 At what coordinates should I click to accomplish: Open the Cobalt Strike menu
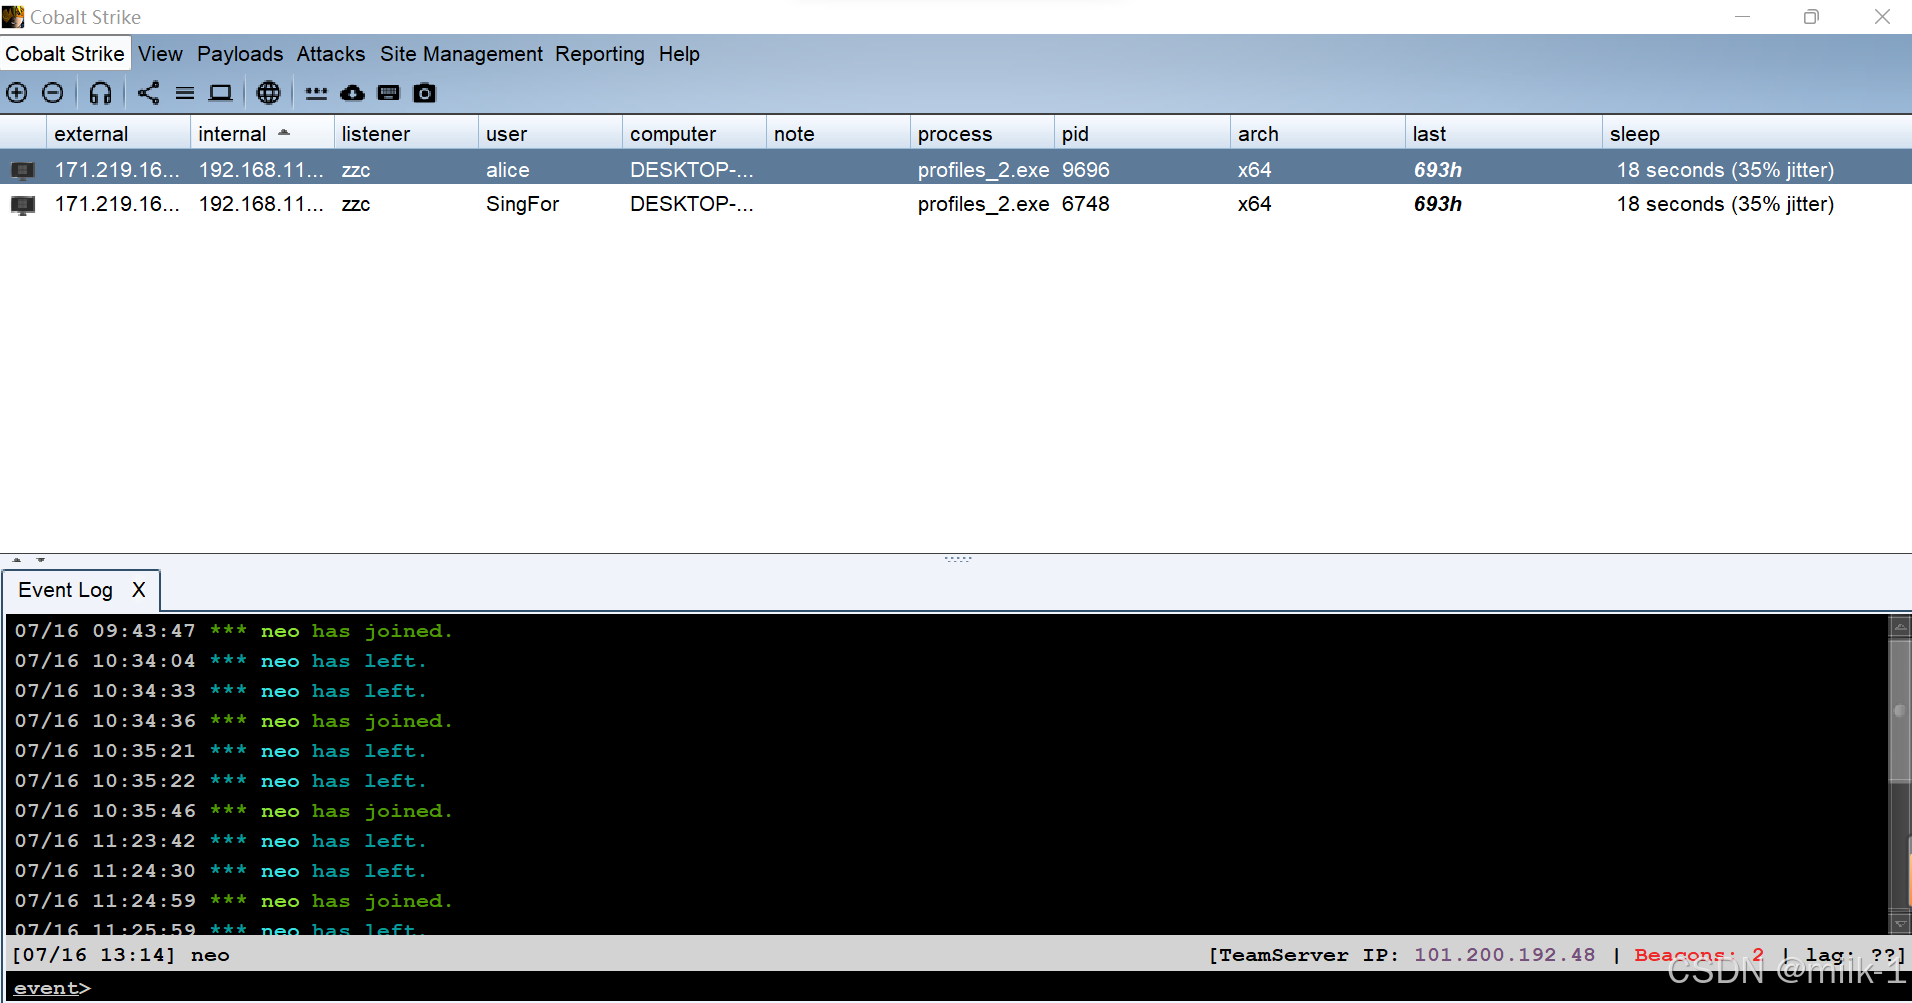(x=65, y=54)
